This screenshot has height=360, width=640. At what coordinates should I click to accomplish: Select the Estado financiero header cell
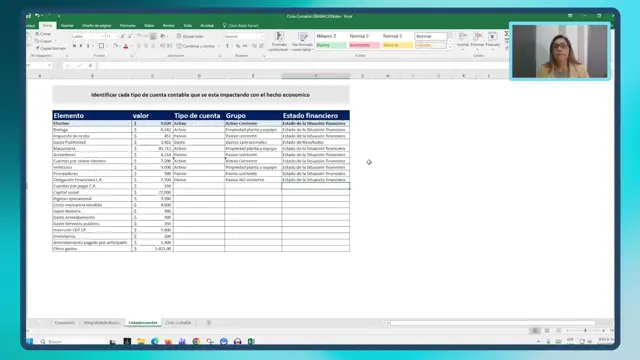pyautogui.click(x=316, y=116)
